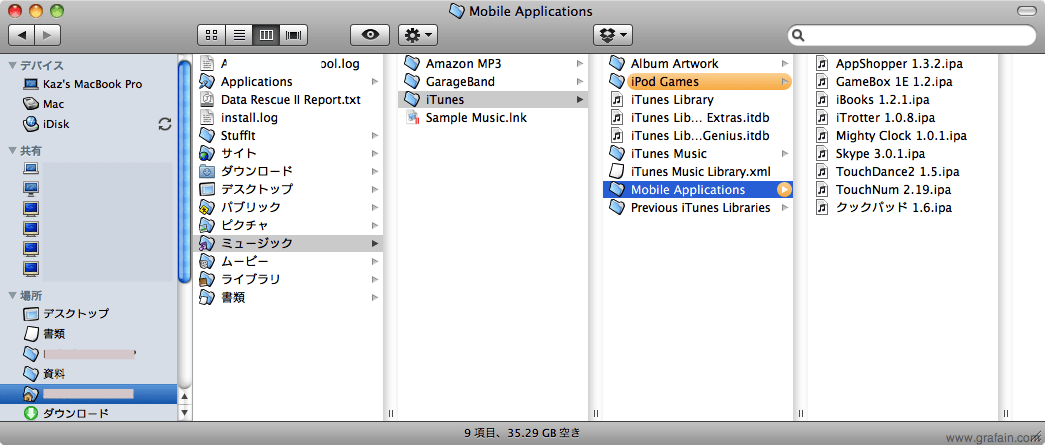Image resolution: width=1045 pixels, height=445 pixels.
Task: Select iTunes Lib... Extras.itdb file
Action: pos(698,117)
